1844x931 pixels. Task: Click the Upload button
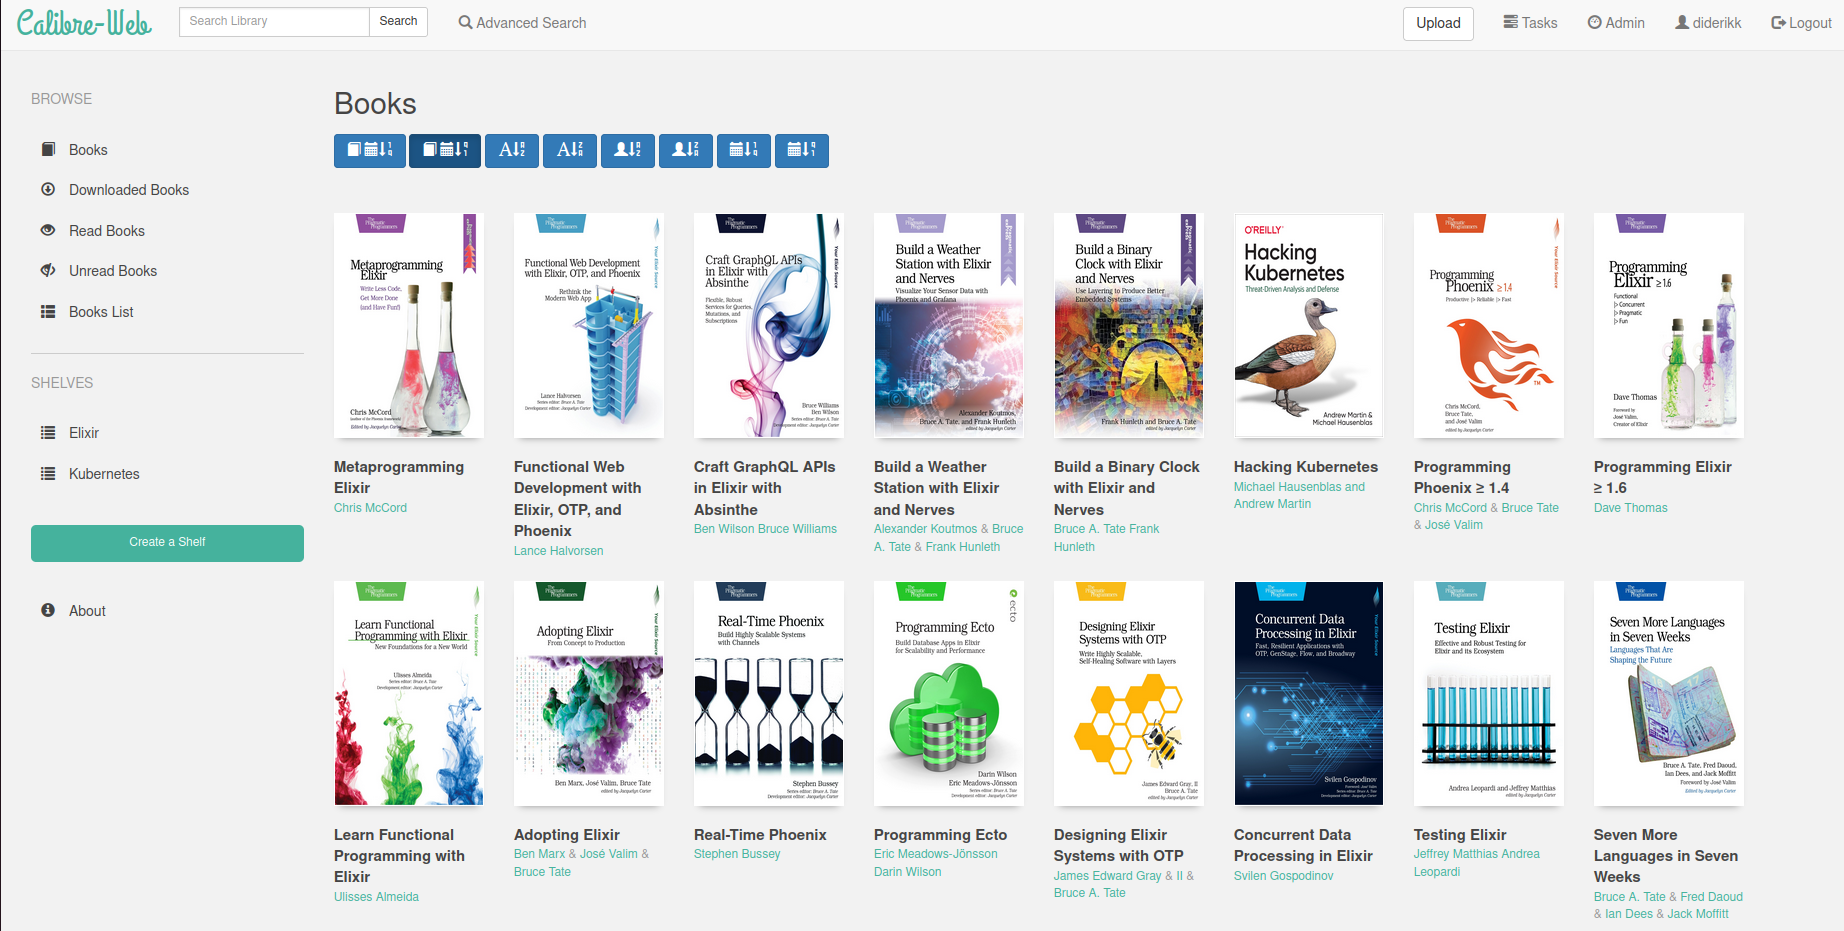point(1438,23)
